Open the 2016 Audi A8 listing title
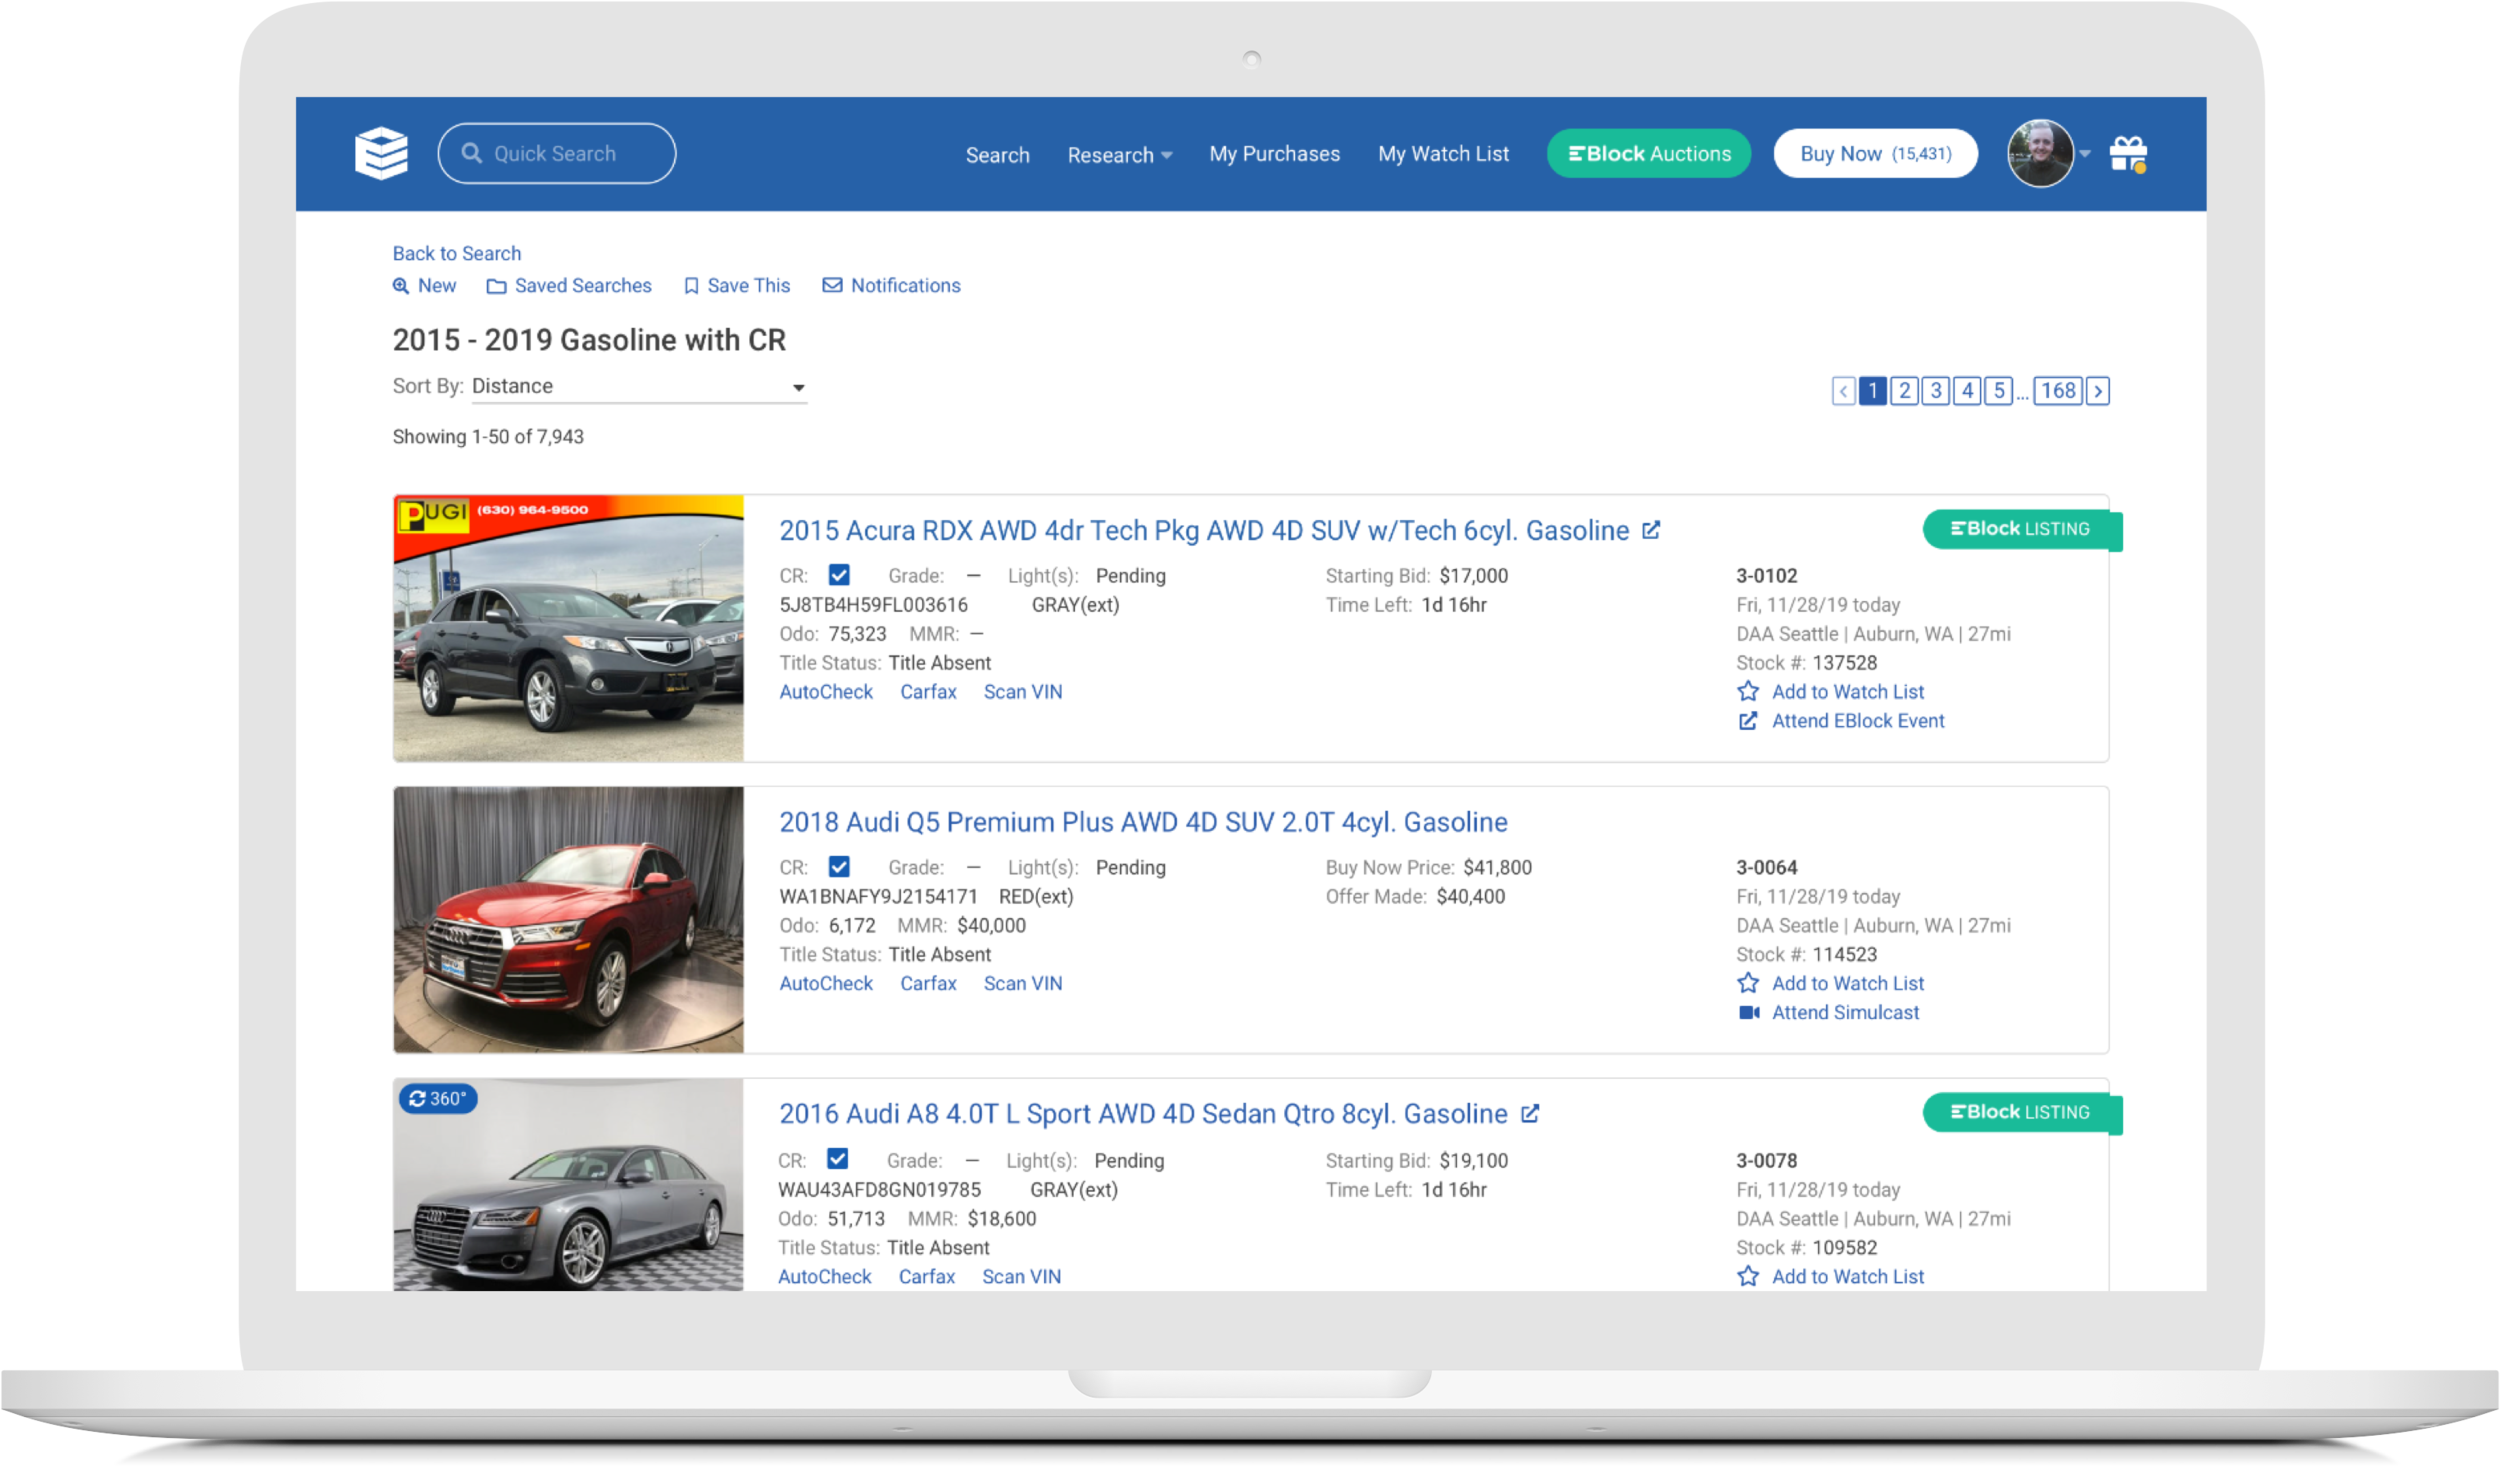Screen dimensions: 2500x1466 (1143, 1114)
